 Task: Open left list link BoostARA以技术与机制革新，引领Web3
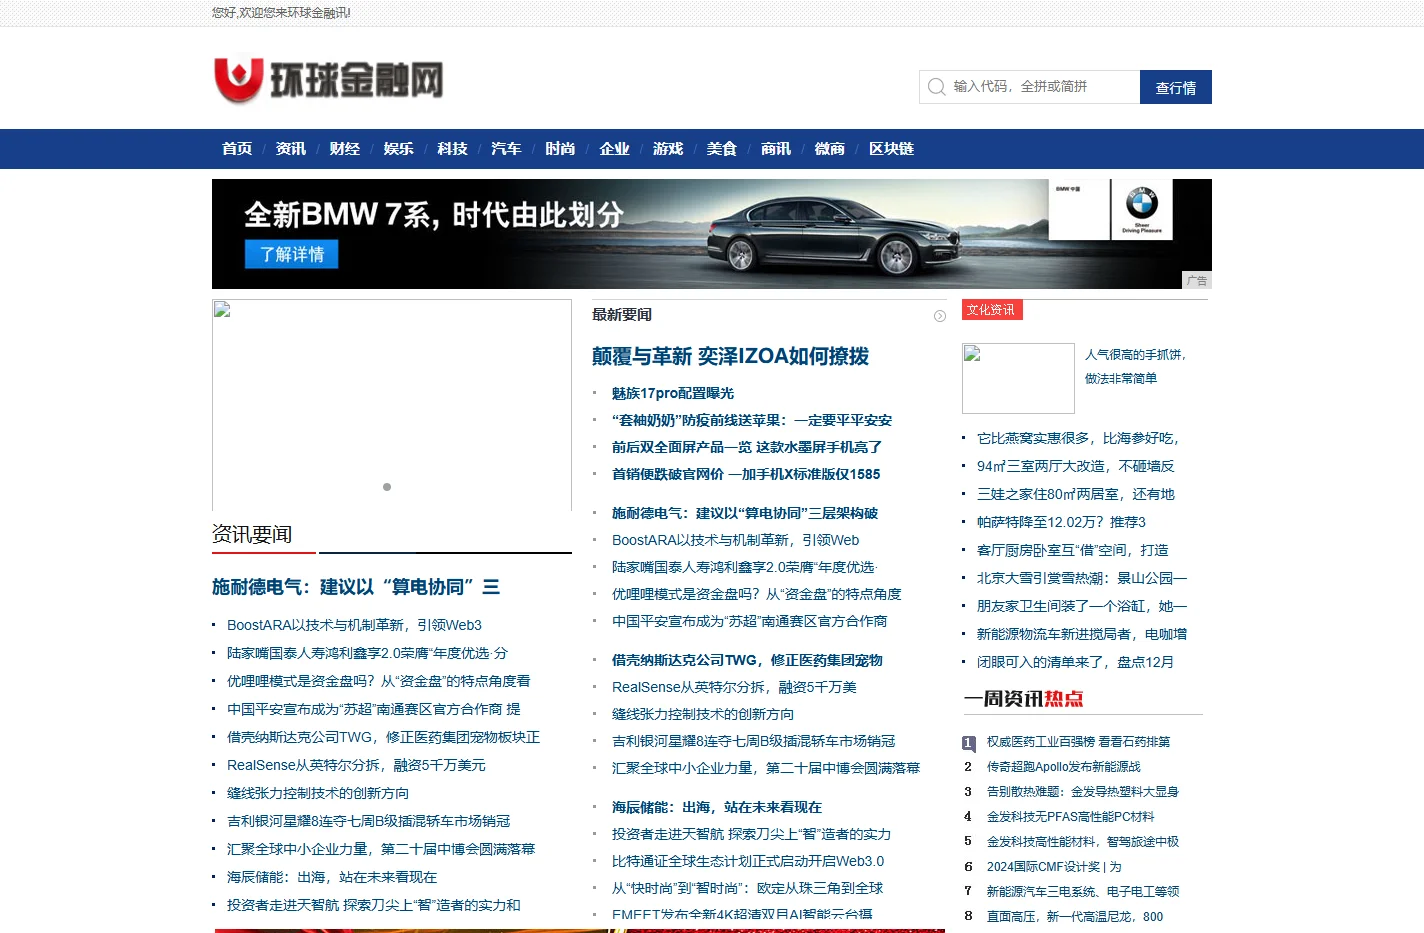[354, 625]
